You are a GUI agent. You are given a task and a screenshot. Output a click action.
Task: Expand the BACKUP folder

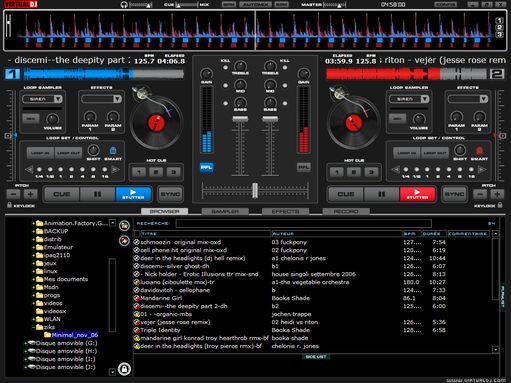click(33, 231)
